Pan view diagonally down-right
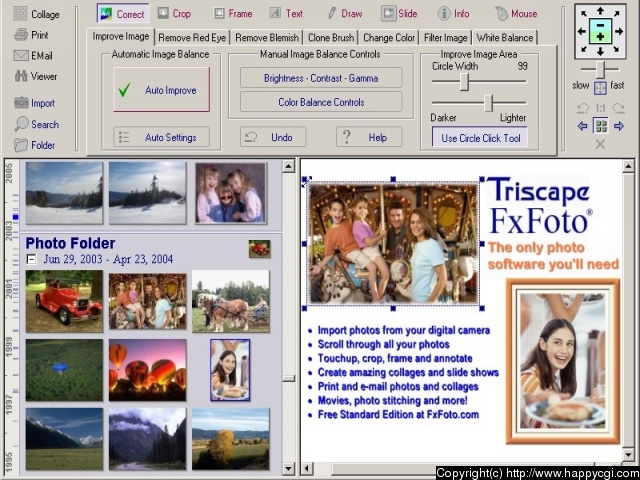Screen dimensions: 640x480 click(616, 49)
